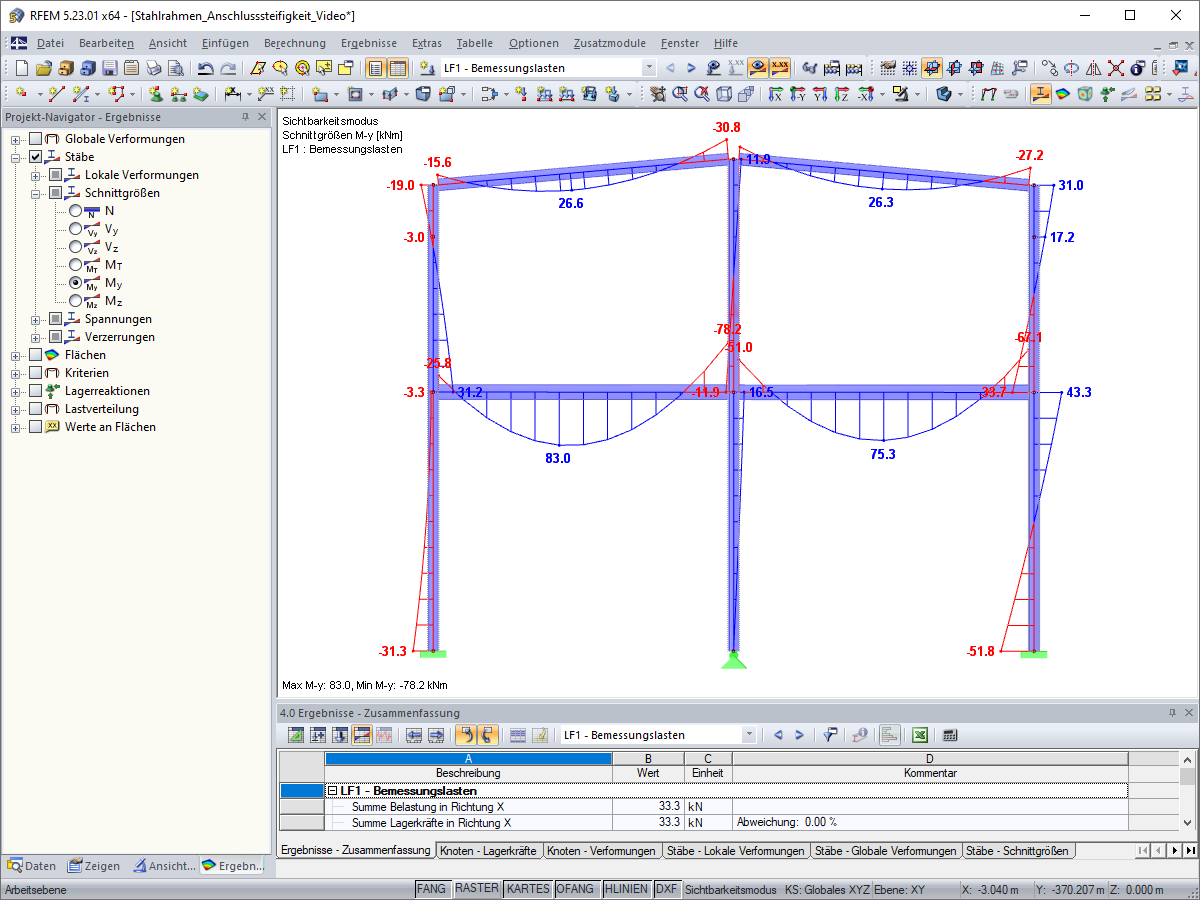Open the load case dropdown in main toolbar

click(x=649, y=68)
